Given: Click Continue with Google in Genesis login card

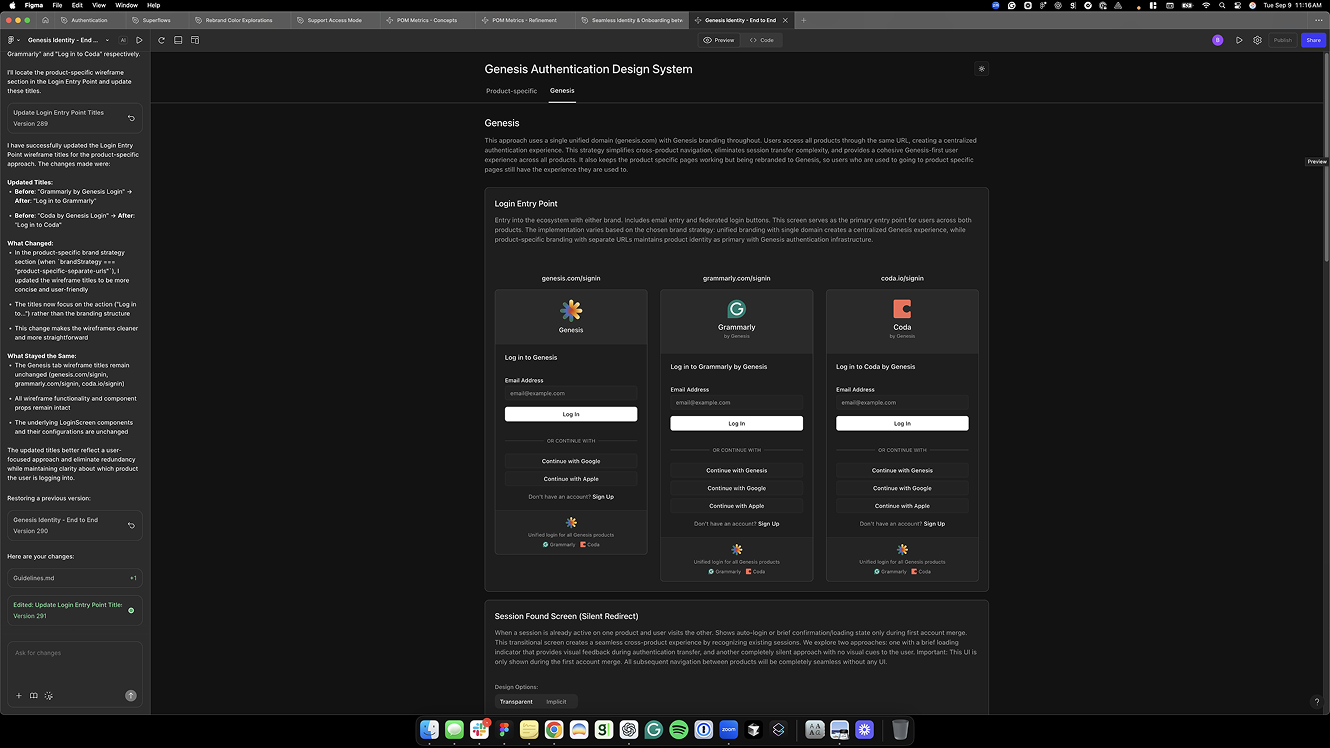Looking at the screenshot, I should 571,461.
